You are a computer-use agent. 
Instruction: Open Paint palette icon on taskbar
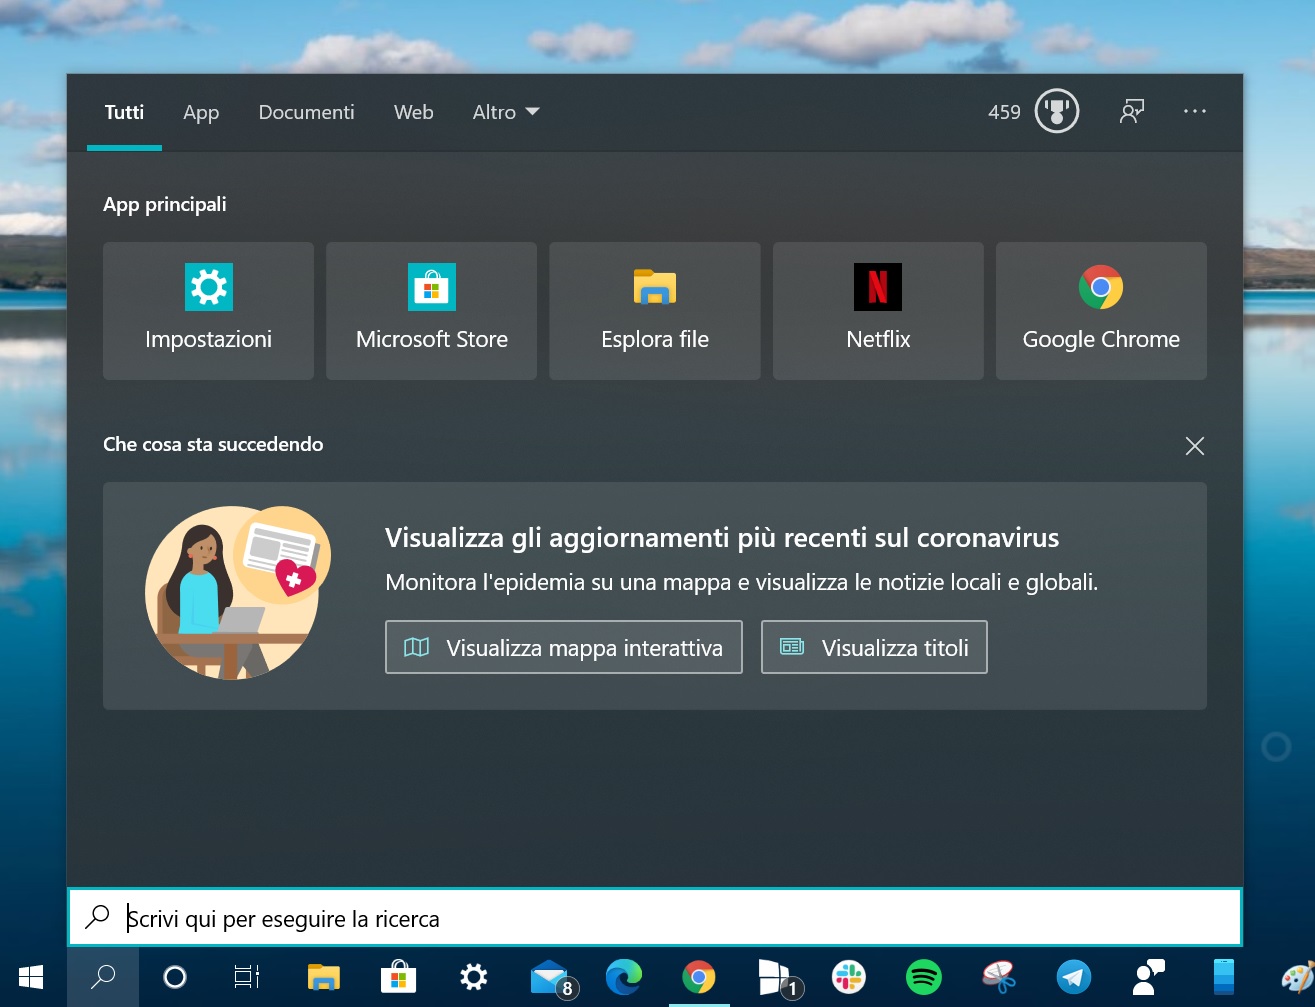tap(1296, 977)
